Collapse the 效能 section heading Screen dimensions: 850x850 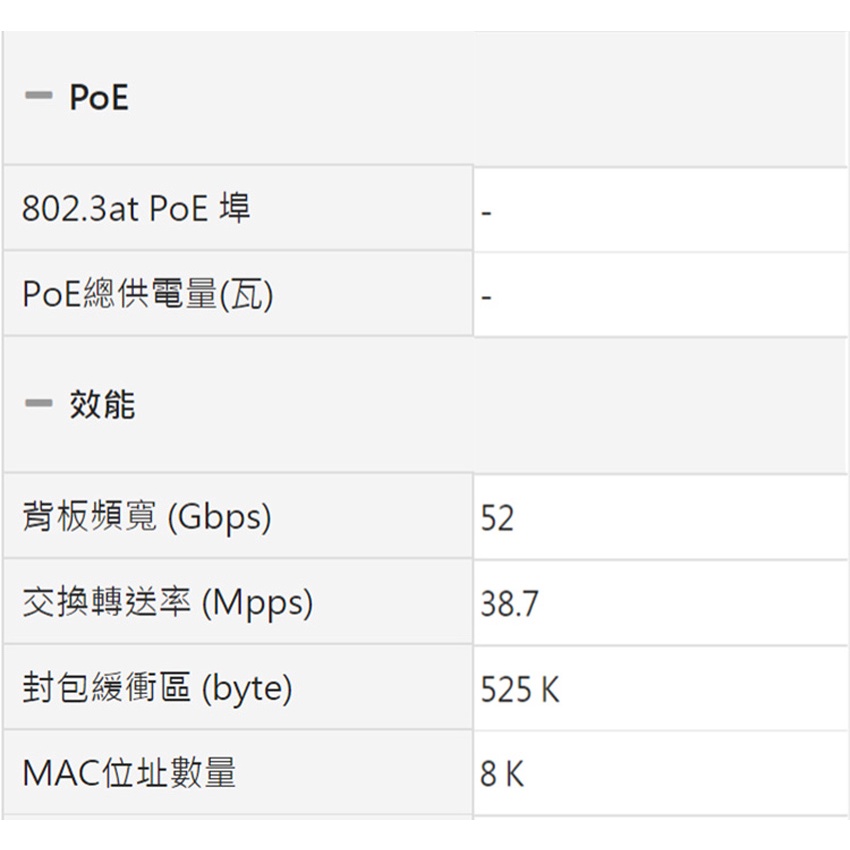coord(102,405)
